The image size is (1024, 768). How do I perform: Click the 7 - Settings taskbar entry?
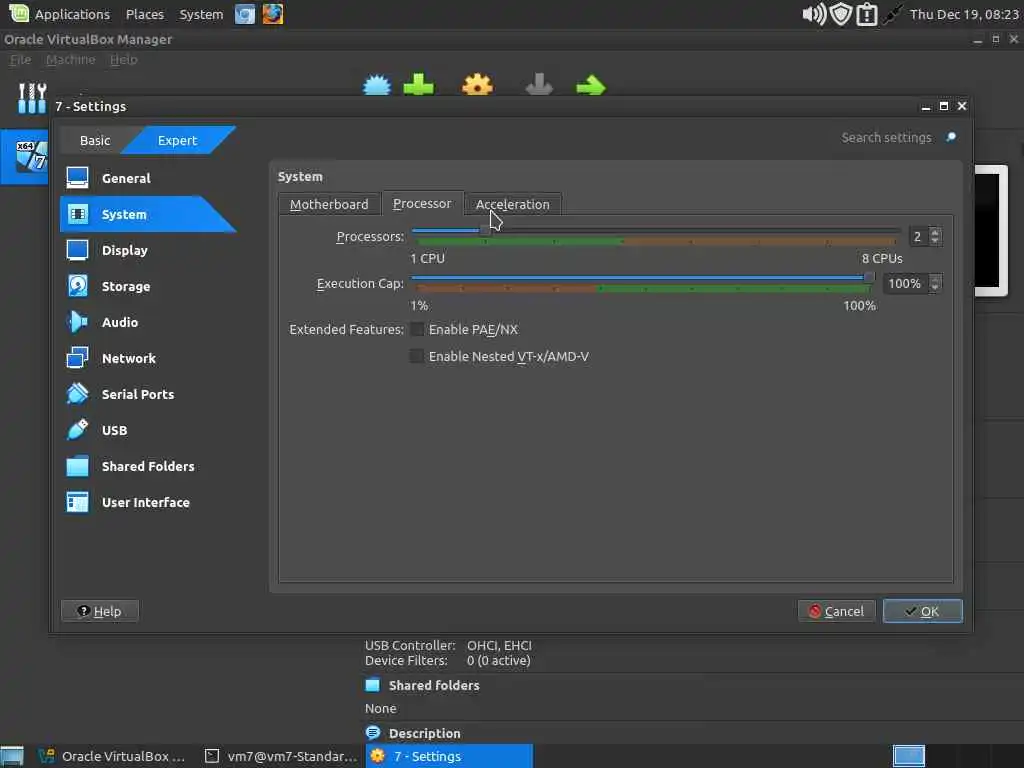pyautogui.click(x=449, y=756)
